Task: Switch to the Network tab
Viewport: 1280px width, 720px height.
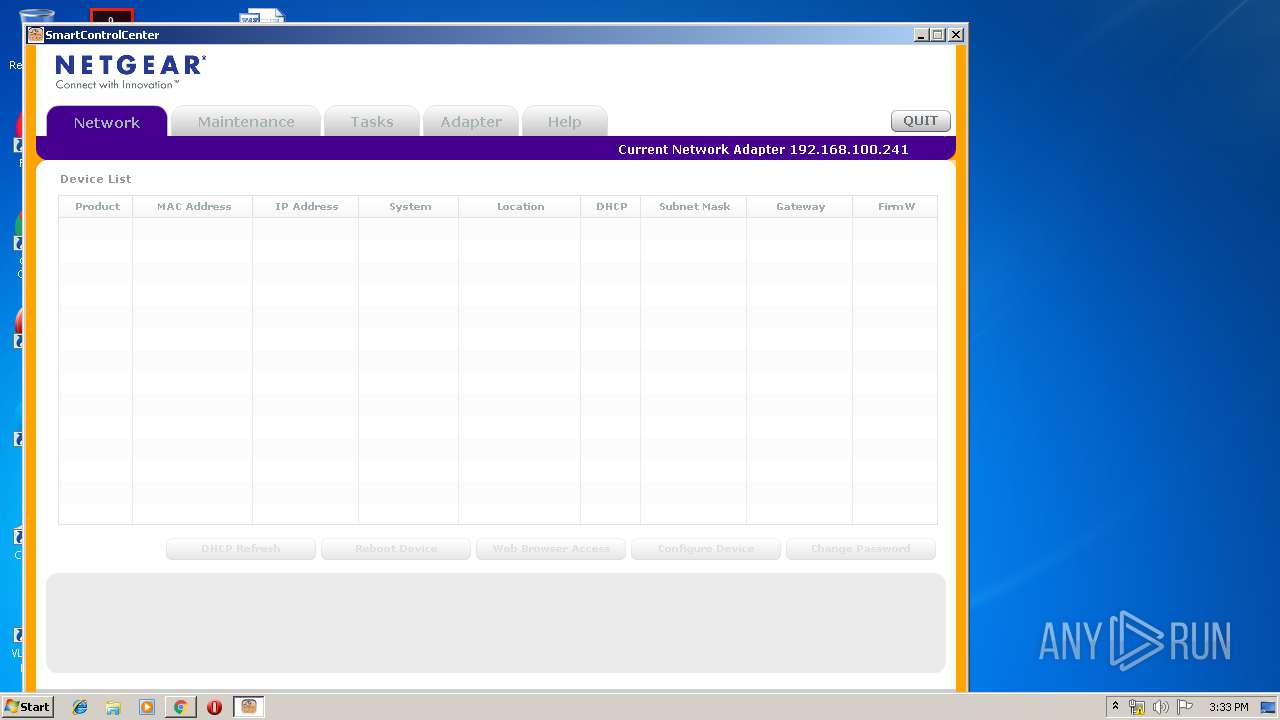Action: click(x=107, y=121)
